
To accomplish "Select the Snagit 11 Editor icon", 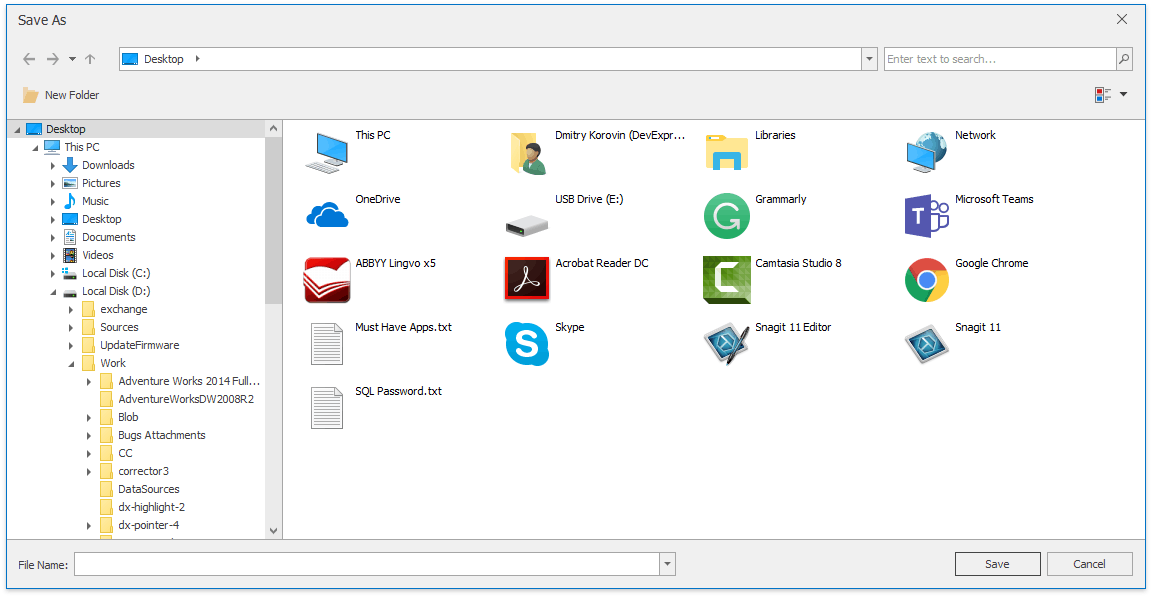I will click(x=727, y=344).
